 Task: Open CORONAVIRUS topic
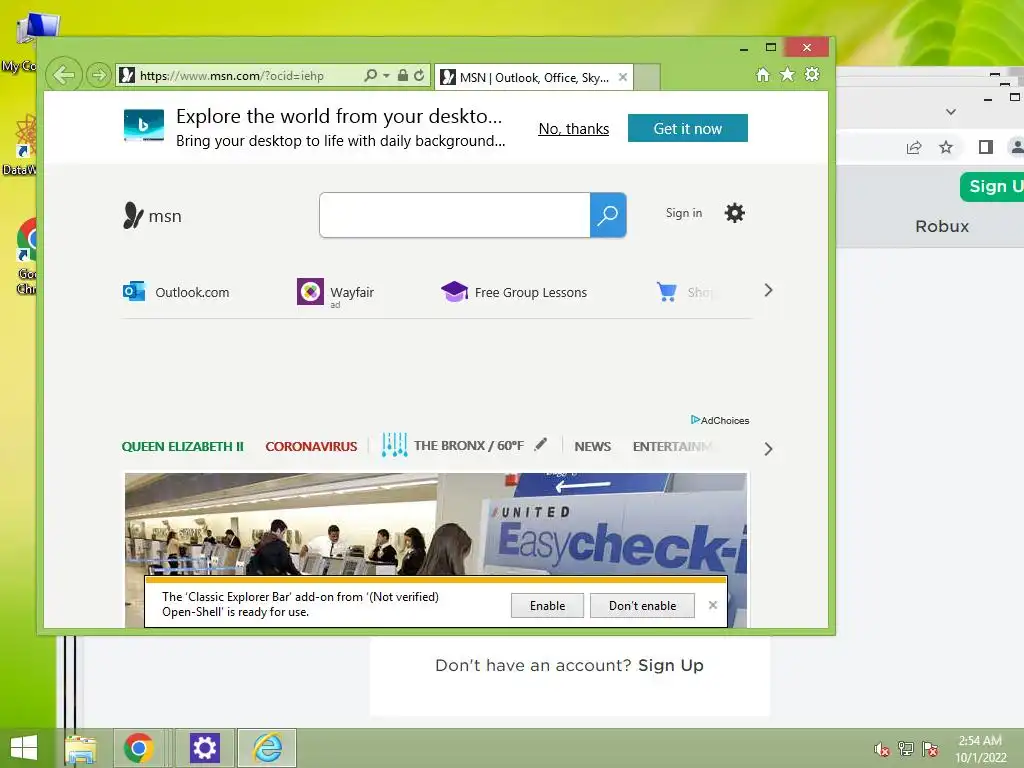[x=311, y=447]
